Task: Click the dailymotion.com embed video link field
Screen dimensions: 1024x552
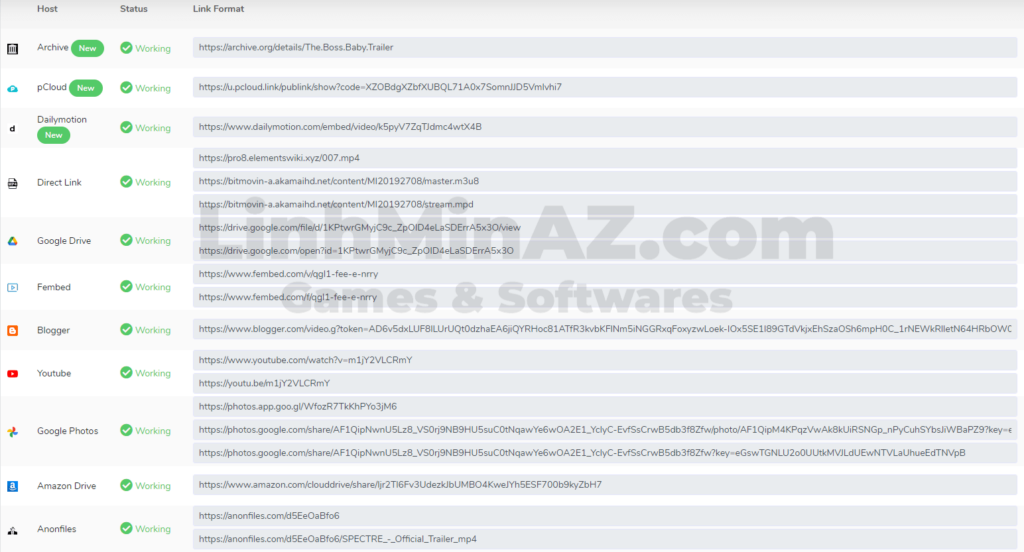Action: [605, 127]
